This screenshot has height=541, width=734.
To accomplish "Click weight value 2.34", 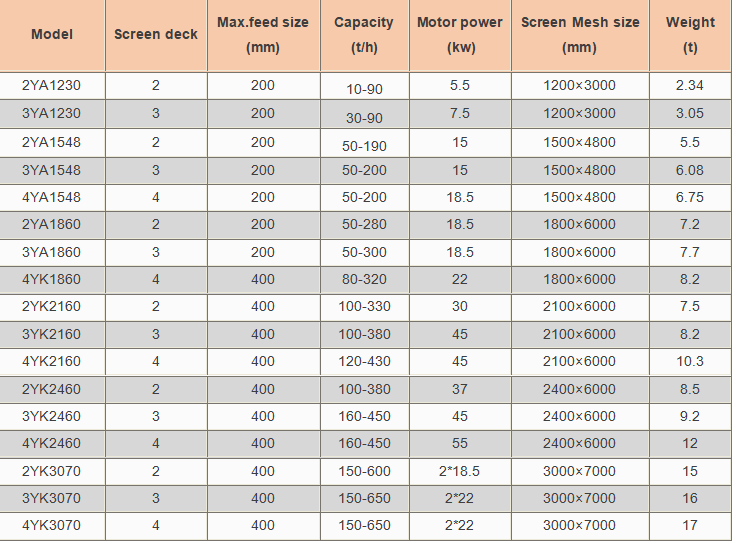I will click(690, 86).
